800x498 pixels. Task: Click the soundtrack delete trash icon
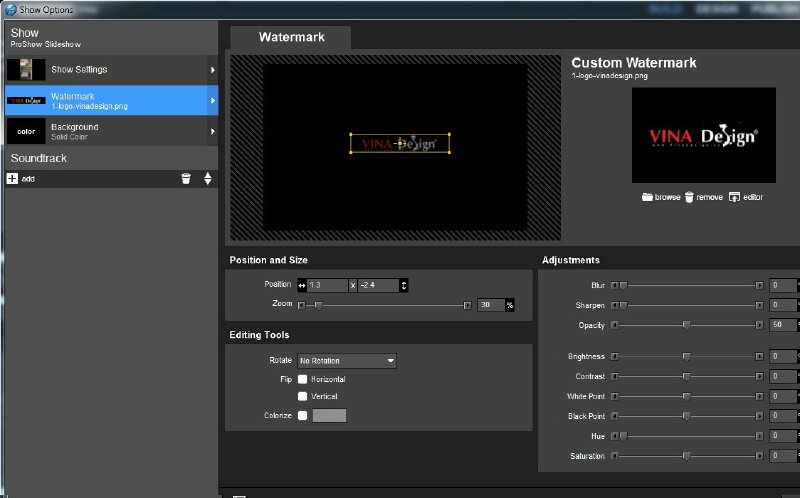click(x=186, y=178)
